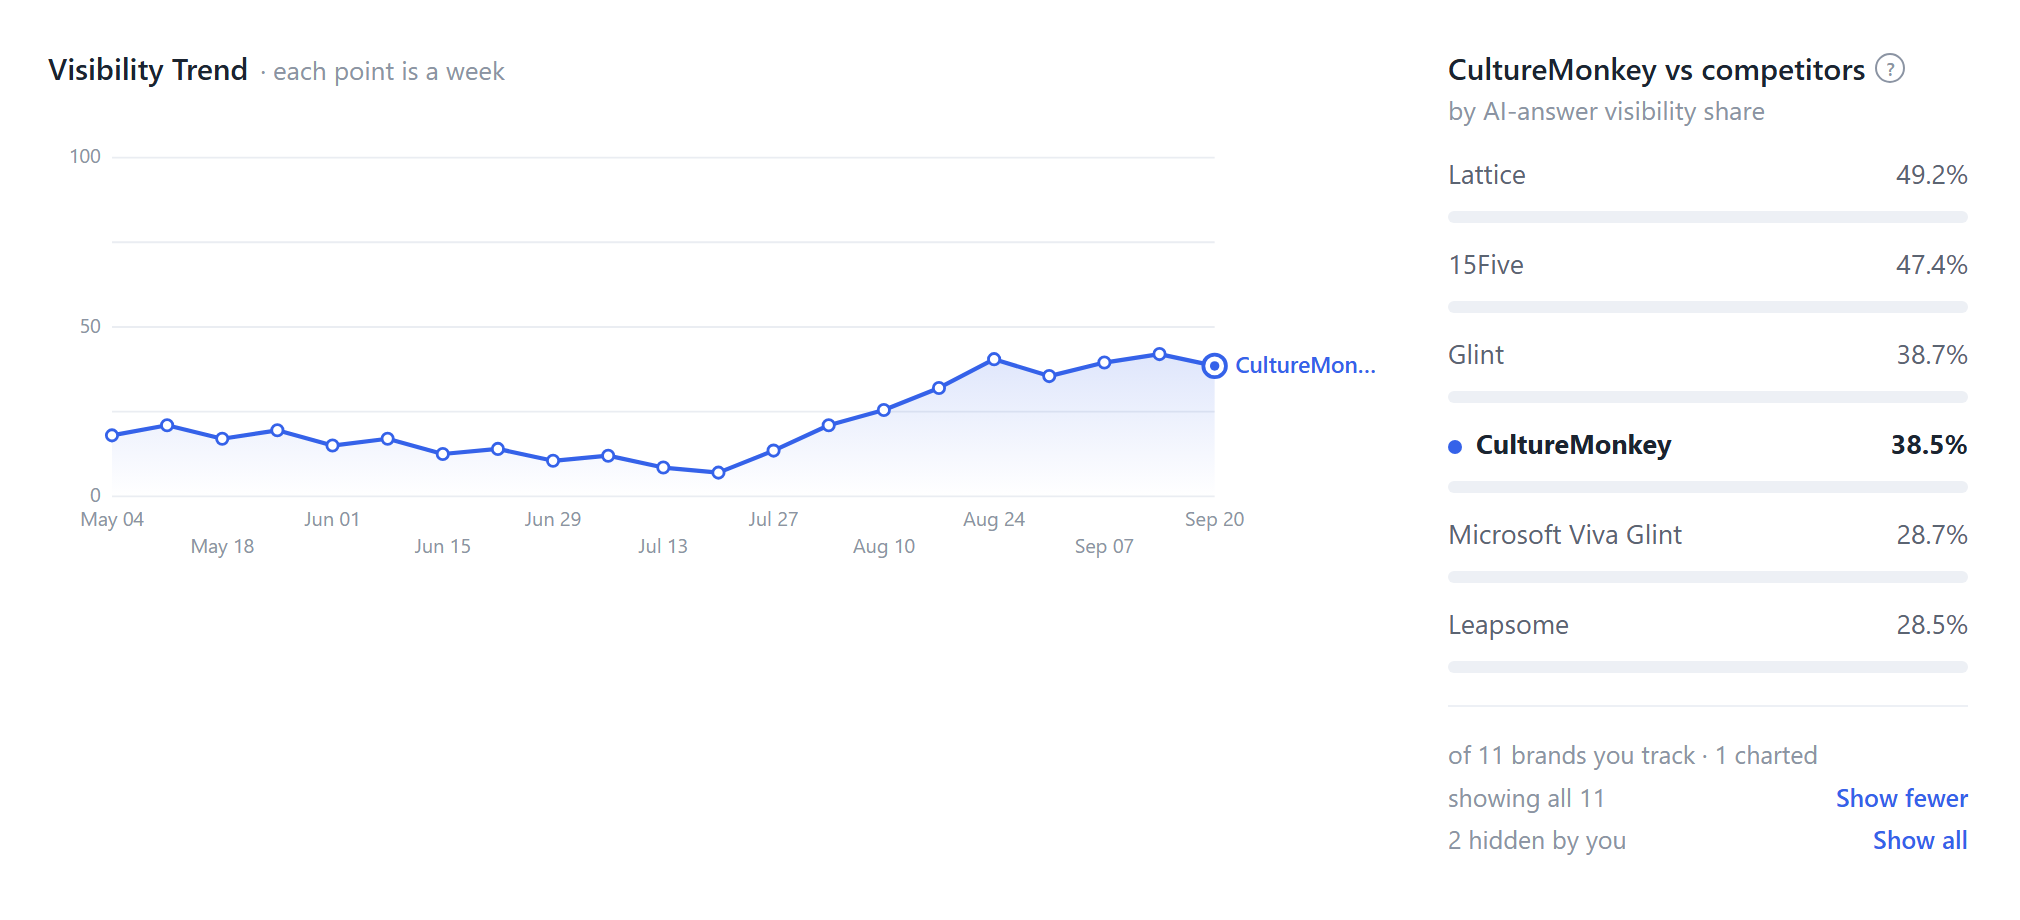Open the help icon beside competitors heading

pos(1889,69)
